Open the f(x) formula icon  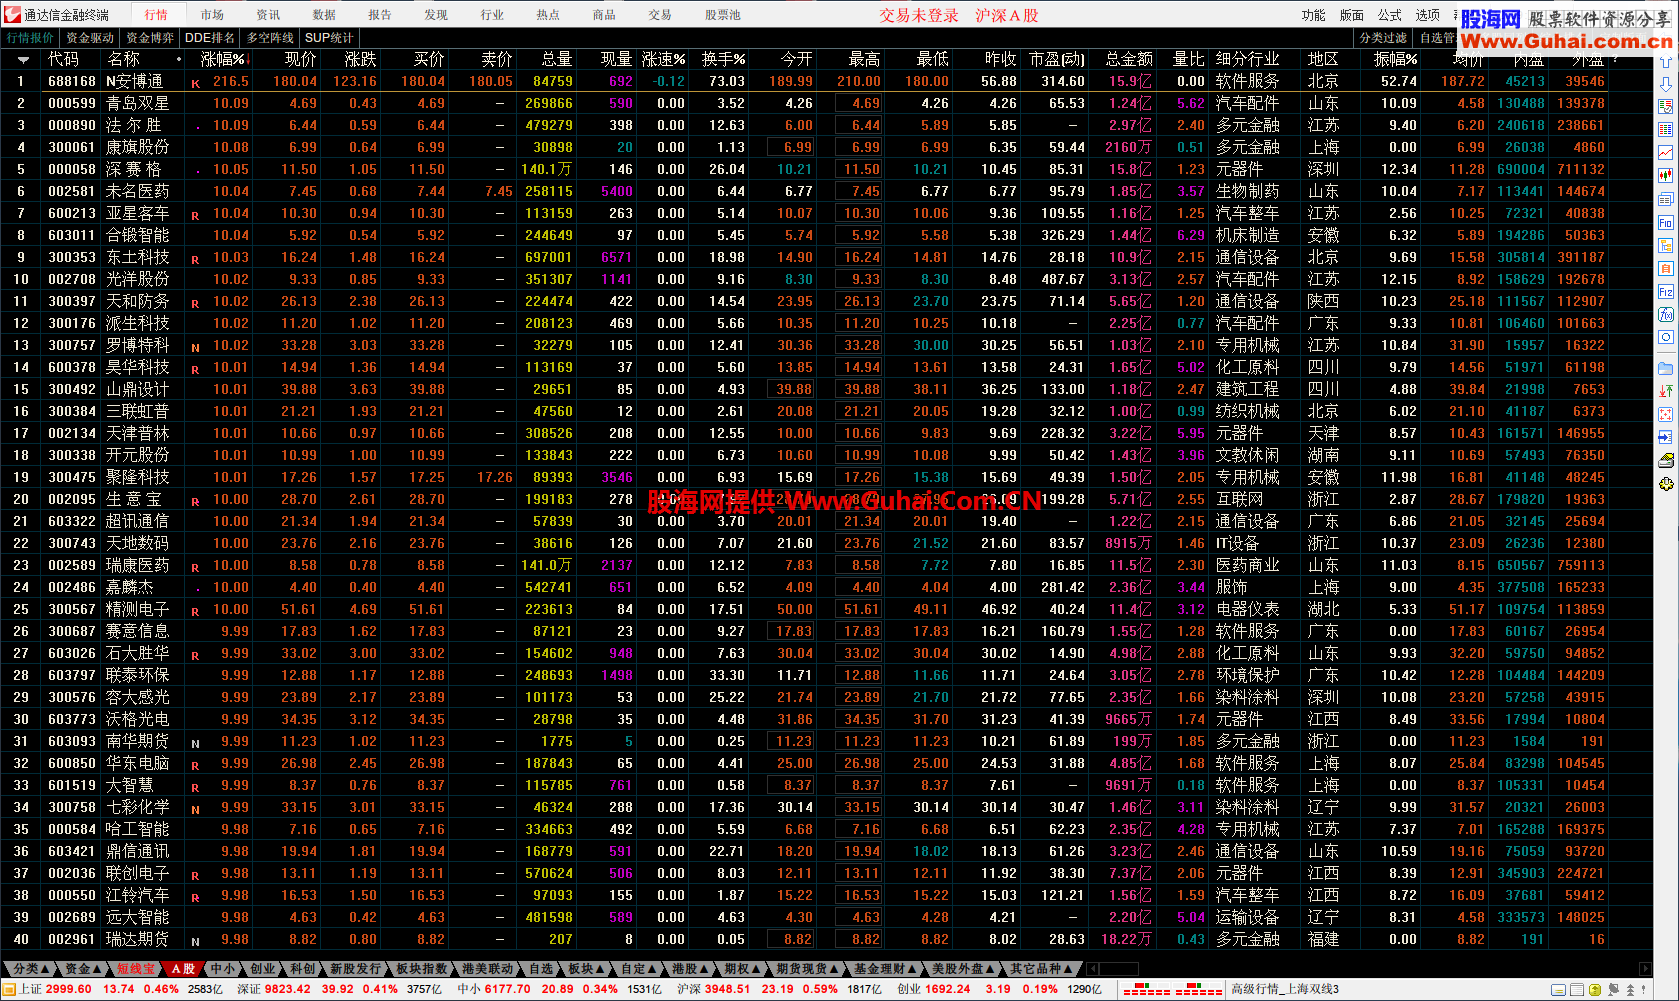[x=1665, y=315]
